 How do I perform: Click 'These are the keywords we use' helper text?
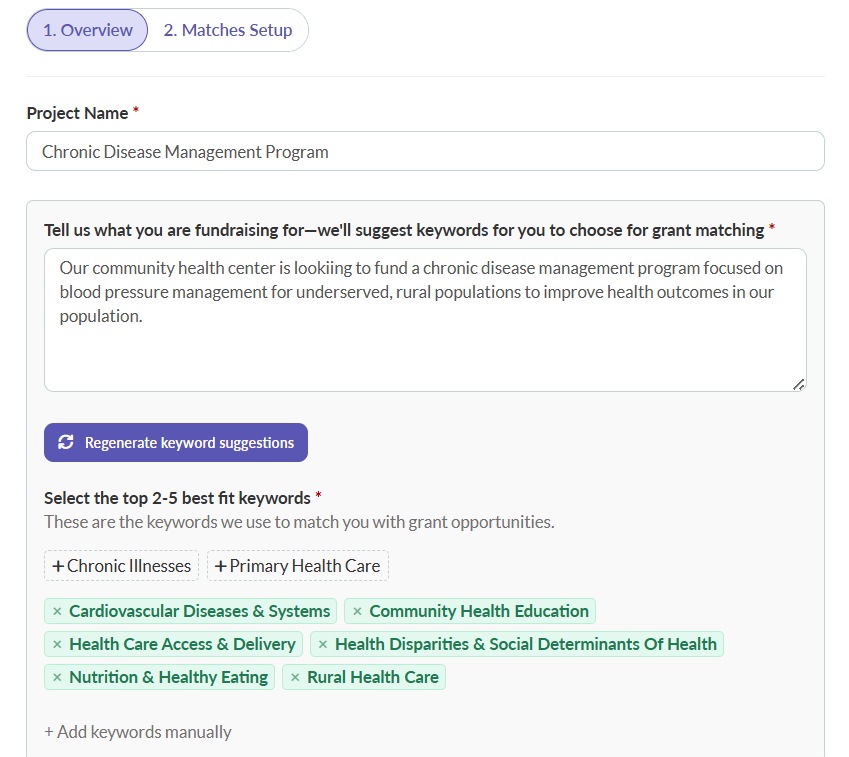(299, 522)
